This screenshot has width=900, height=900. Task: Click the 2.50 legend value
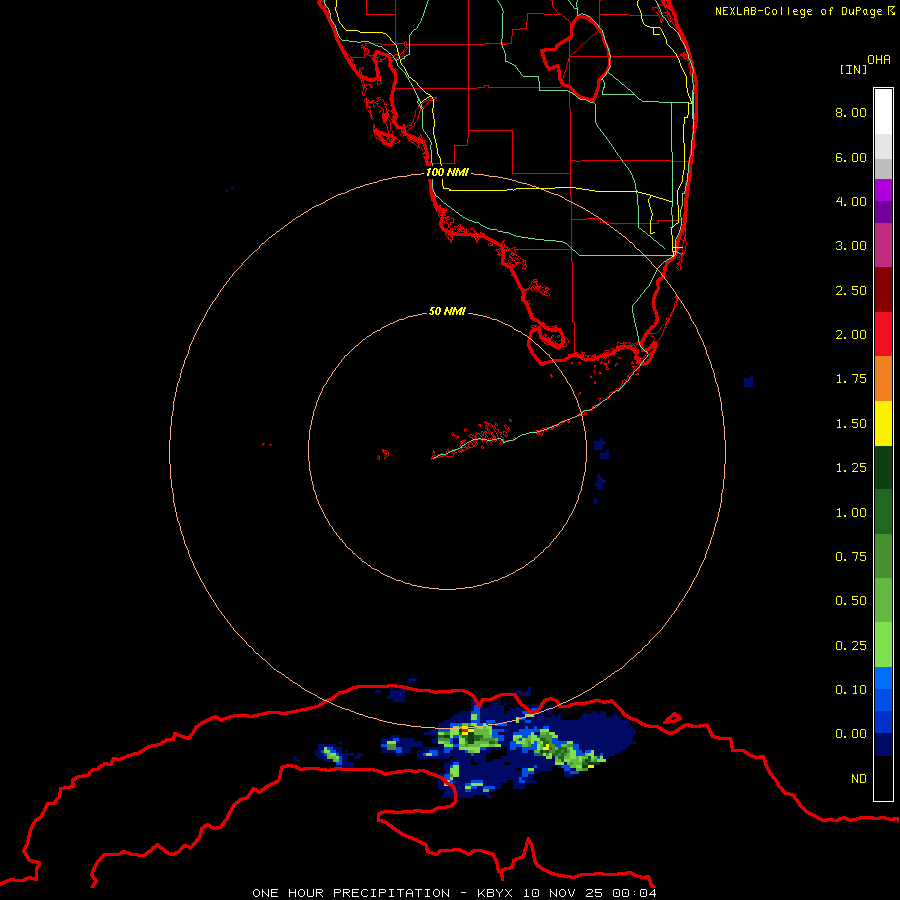851,290
